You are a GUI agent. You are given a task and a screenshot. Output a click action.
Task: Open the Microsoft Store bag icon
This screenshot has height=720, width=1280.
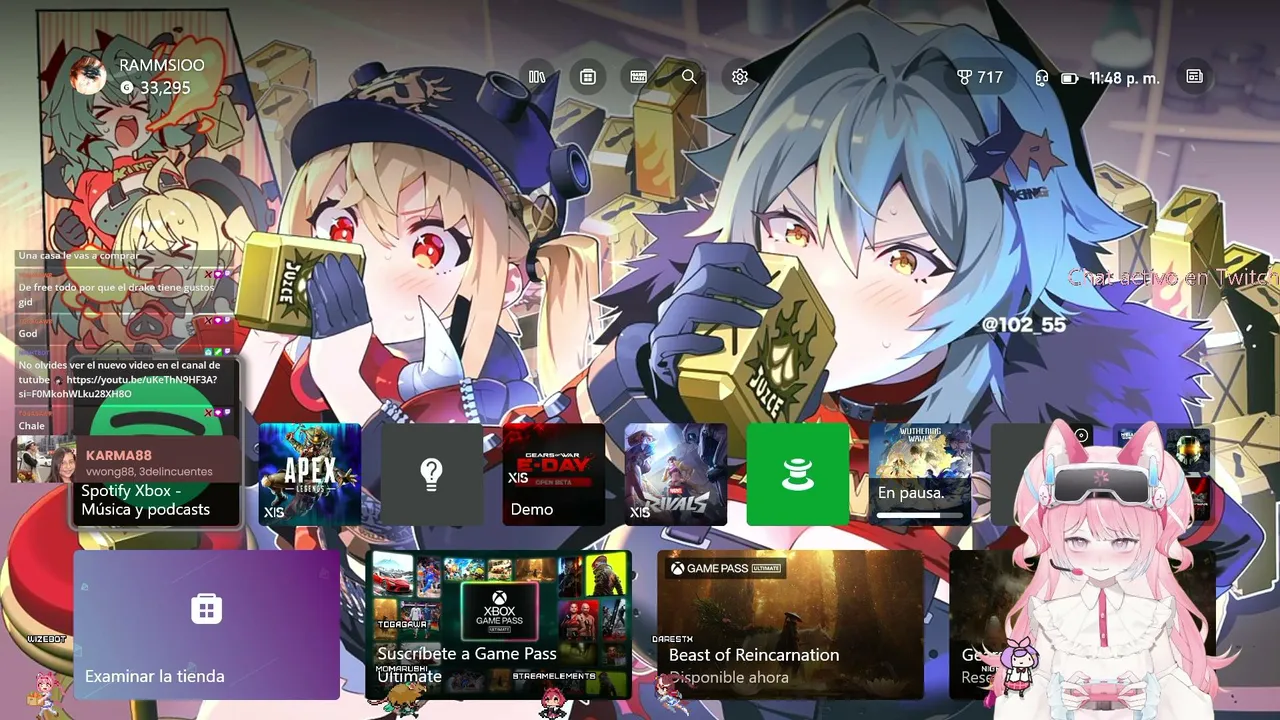coord(588,77)
